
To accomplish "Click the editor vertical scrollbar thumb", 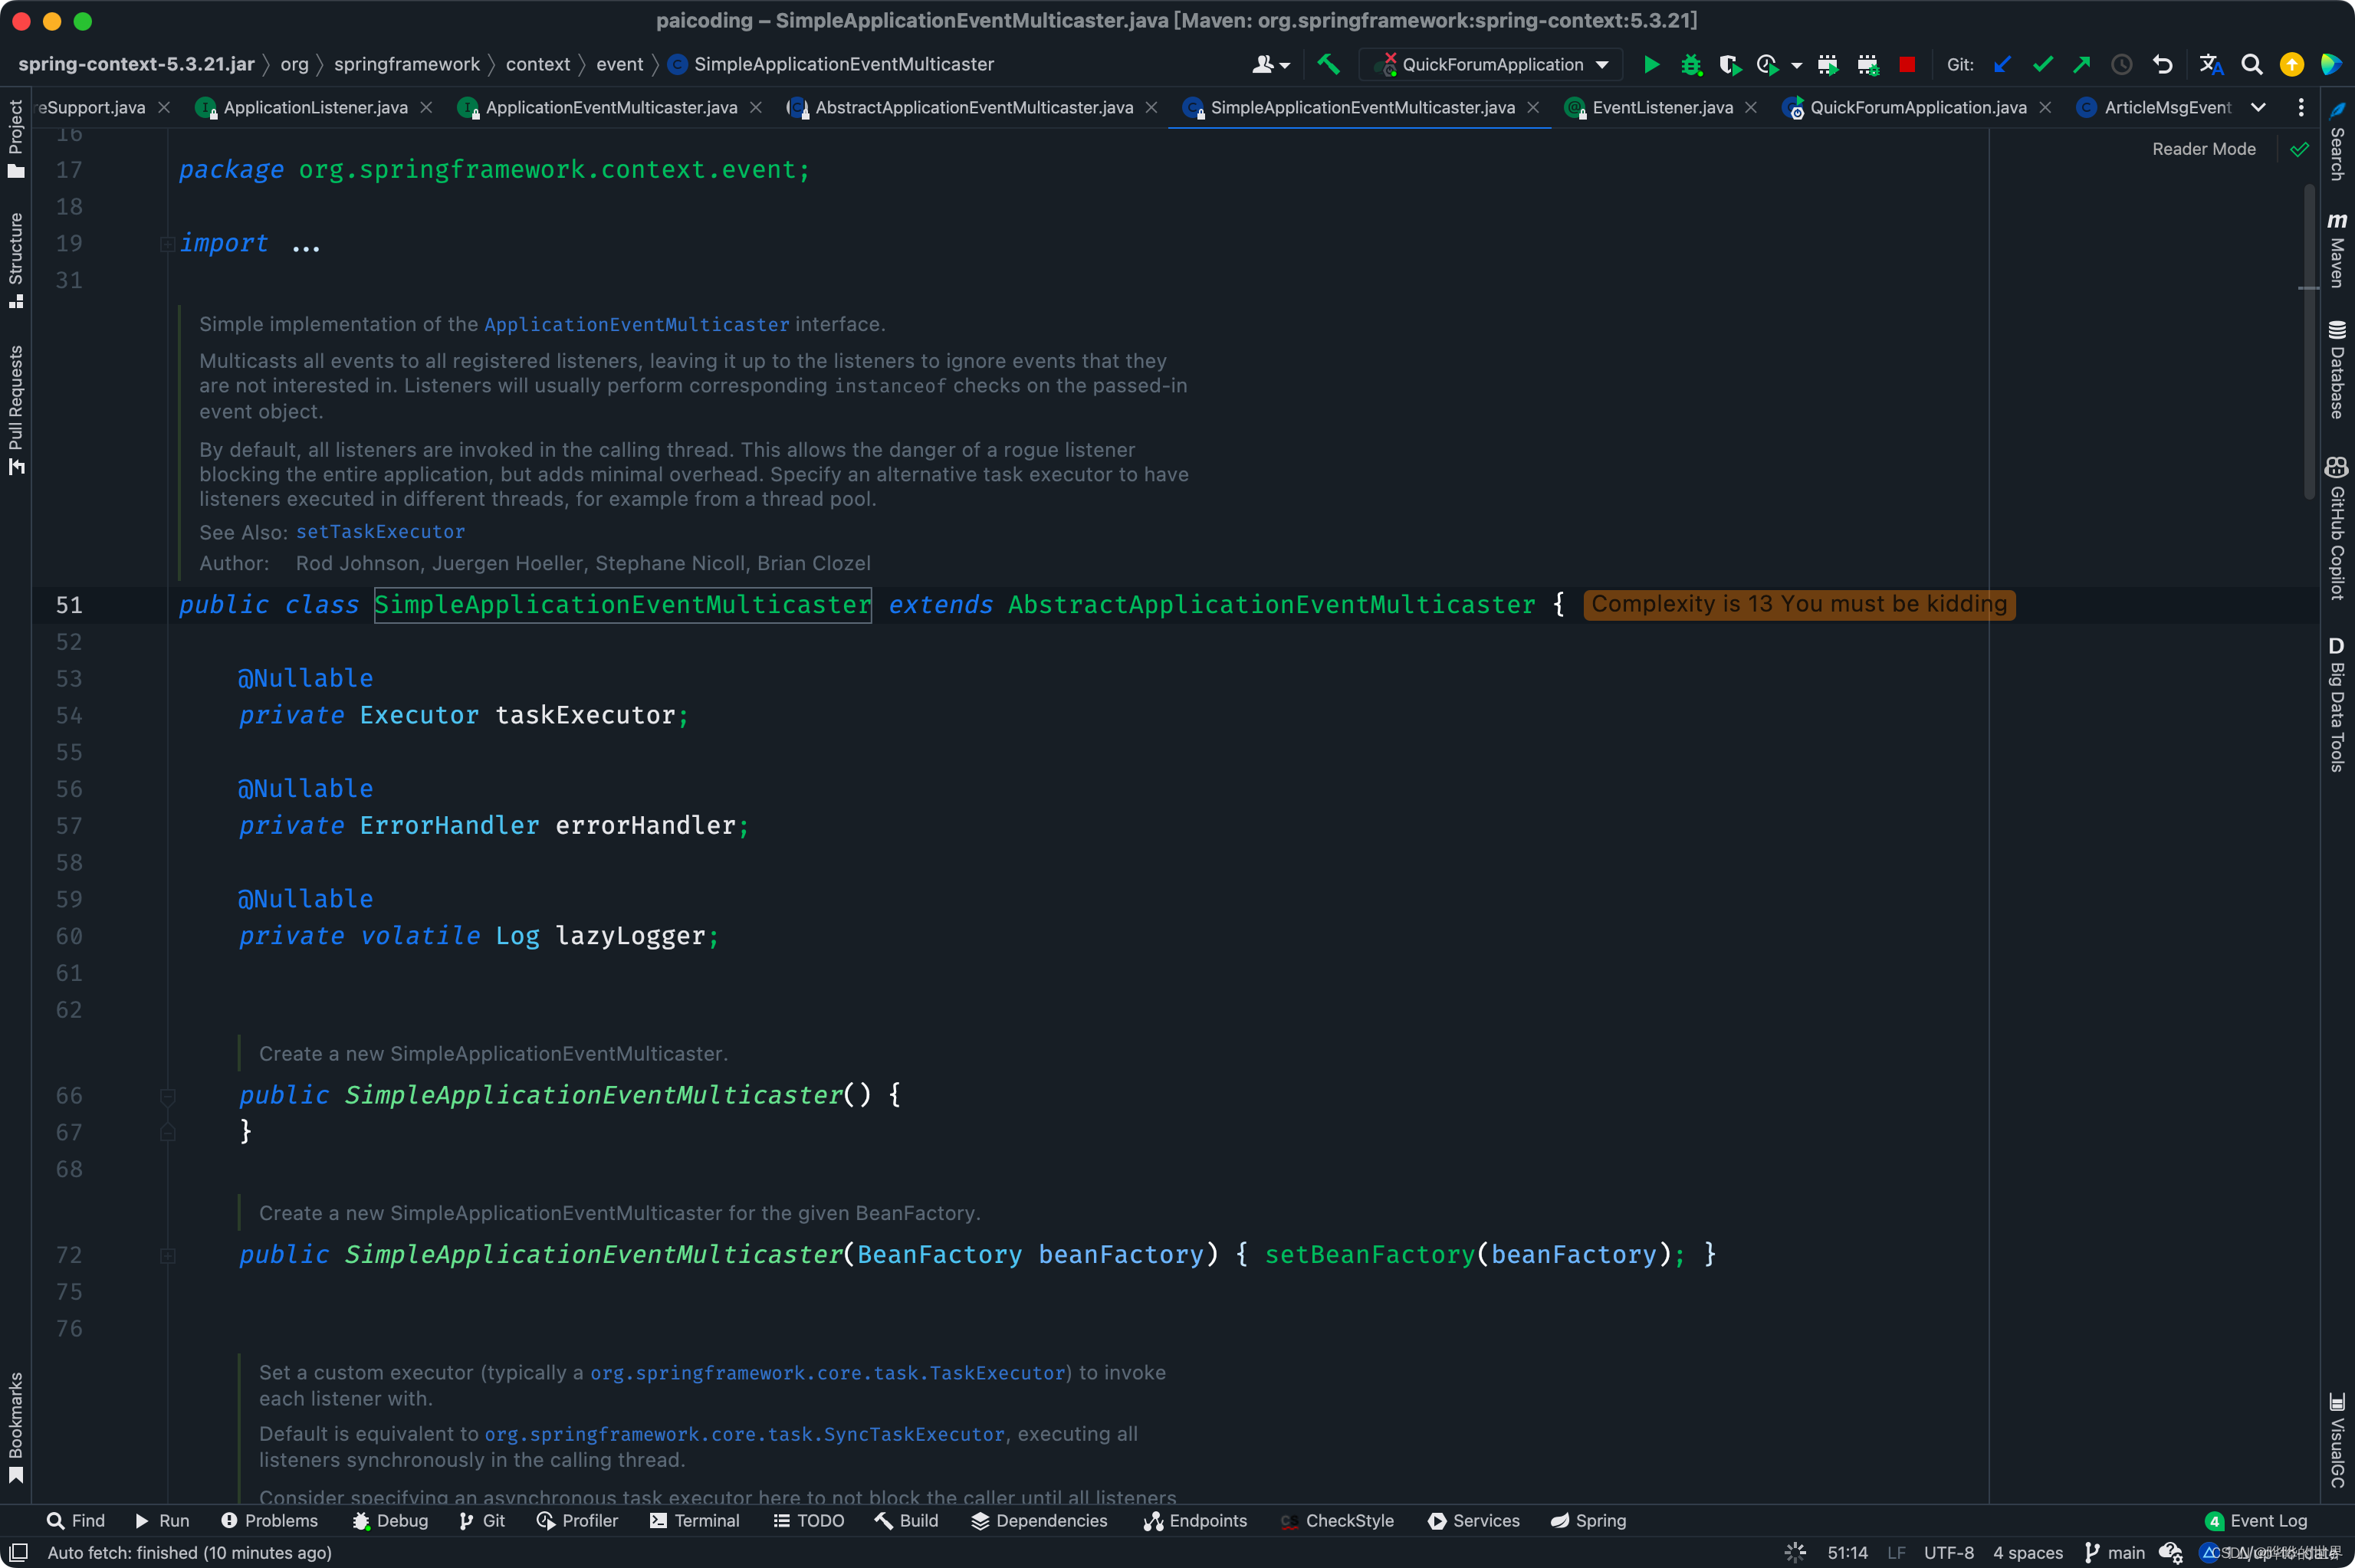I will [2308, 340].
